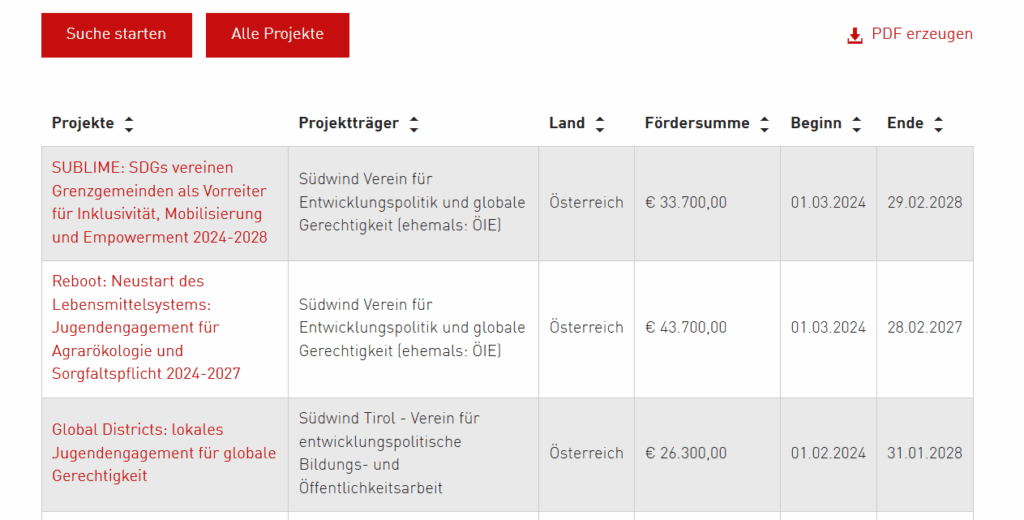This screenshot has height=520, width=1024.
Task: Start search with Suche starten button
Action: 116,35
